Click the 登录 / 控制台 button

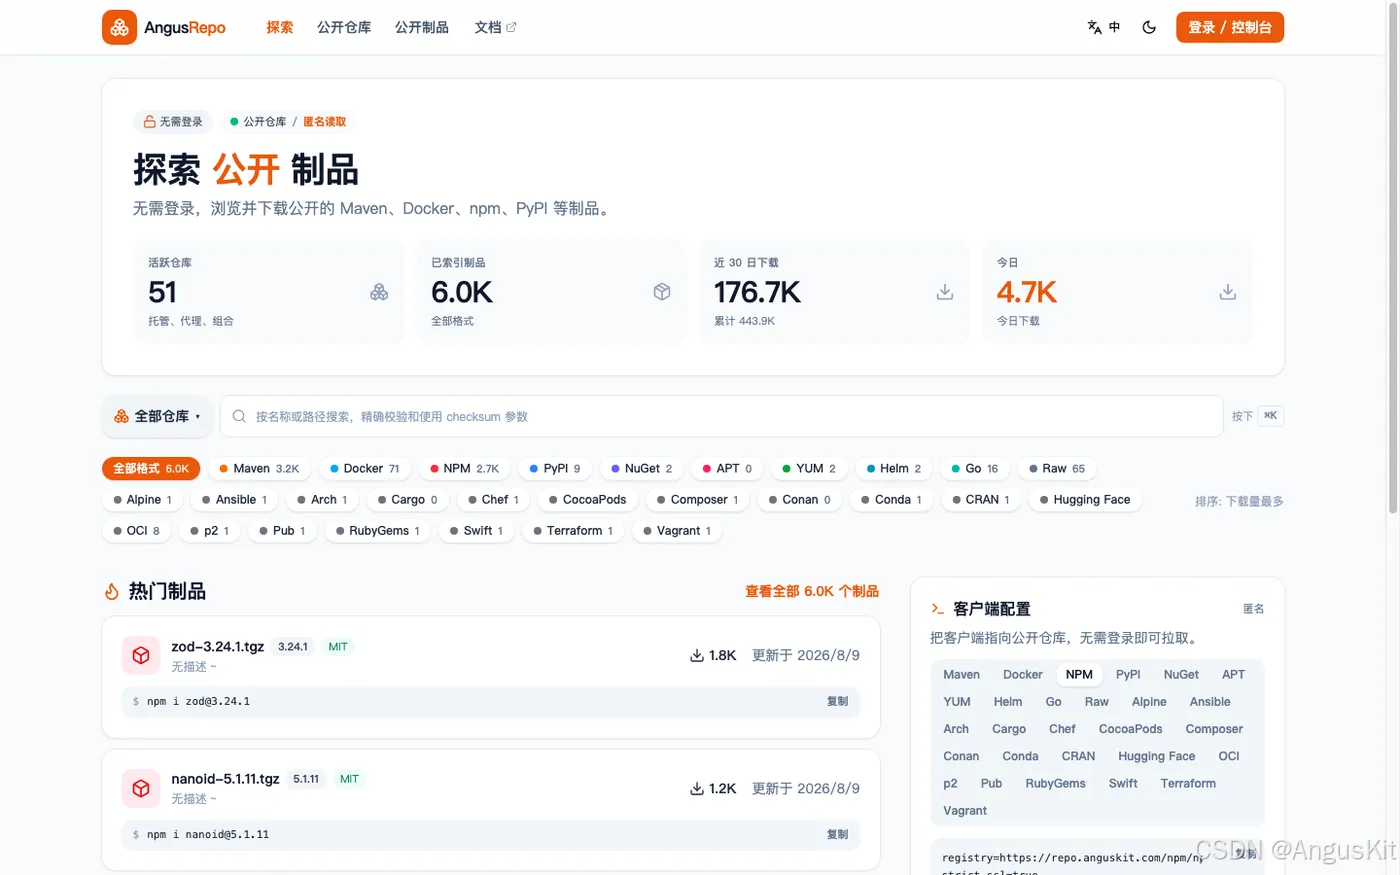pos(1229,28)
